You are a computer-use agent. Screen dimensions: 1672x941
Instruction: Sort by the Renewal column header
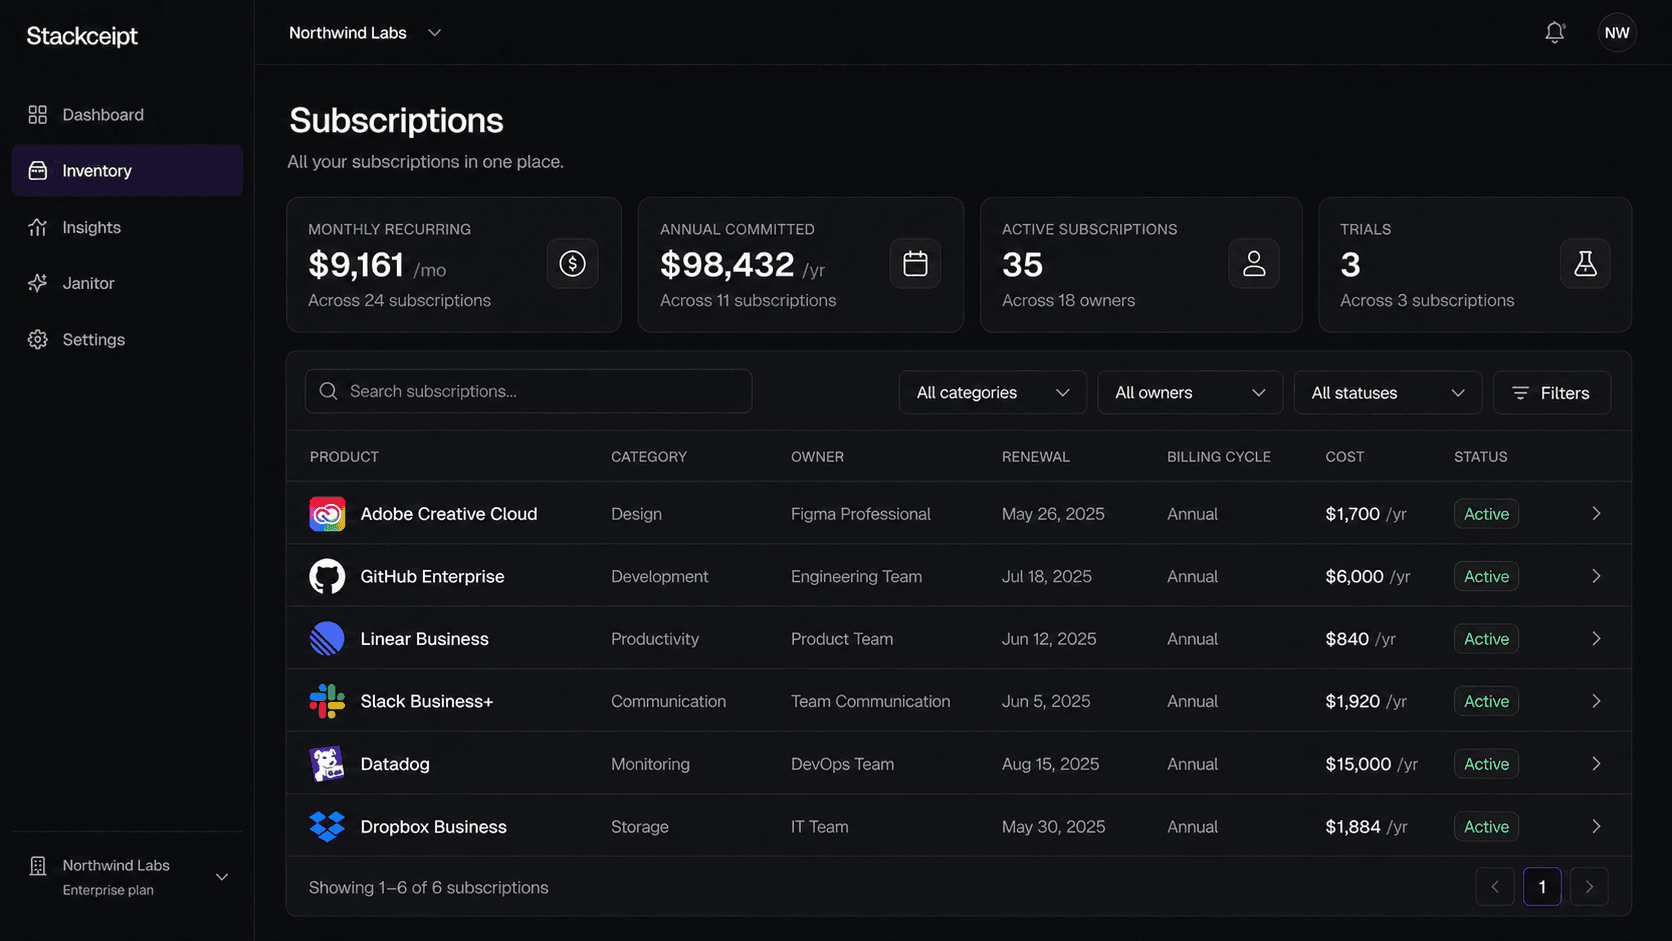1036,457
